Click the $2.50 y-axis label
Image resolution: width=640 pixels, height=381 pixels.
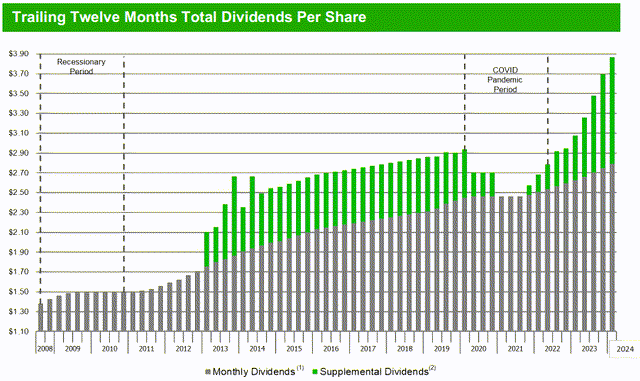19,192
